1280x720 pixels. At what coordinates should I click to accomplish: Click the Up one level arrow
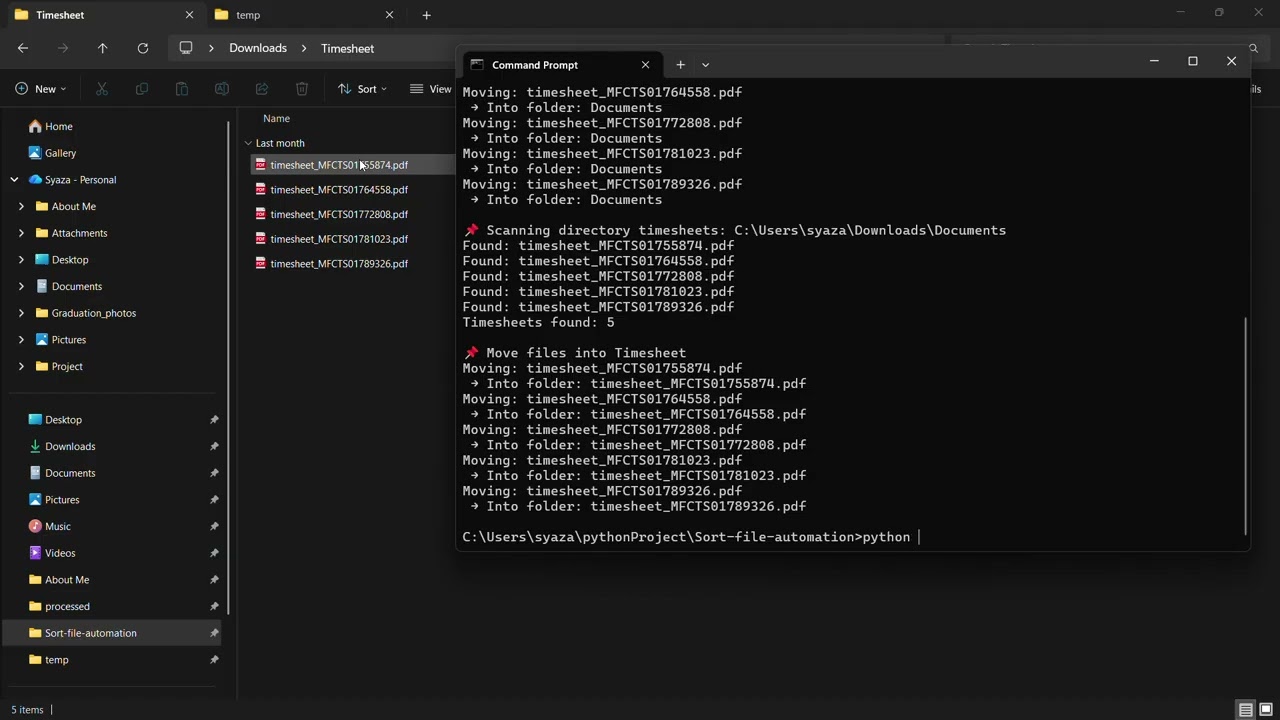pyautogui.click(x=102, y=48)
